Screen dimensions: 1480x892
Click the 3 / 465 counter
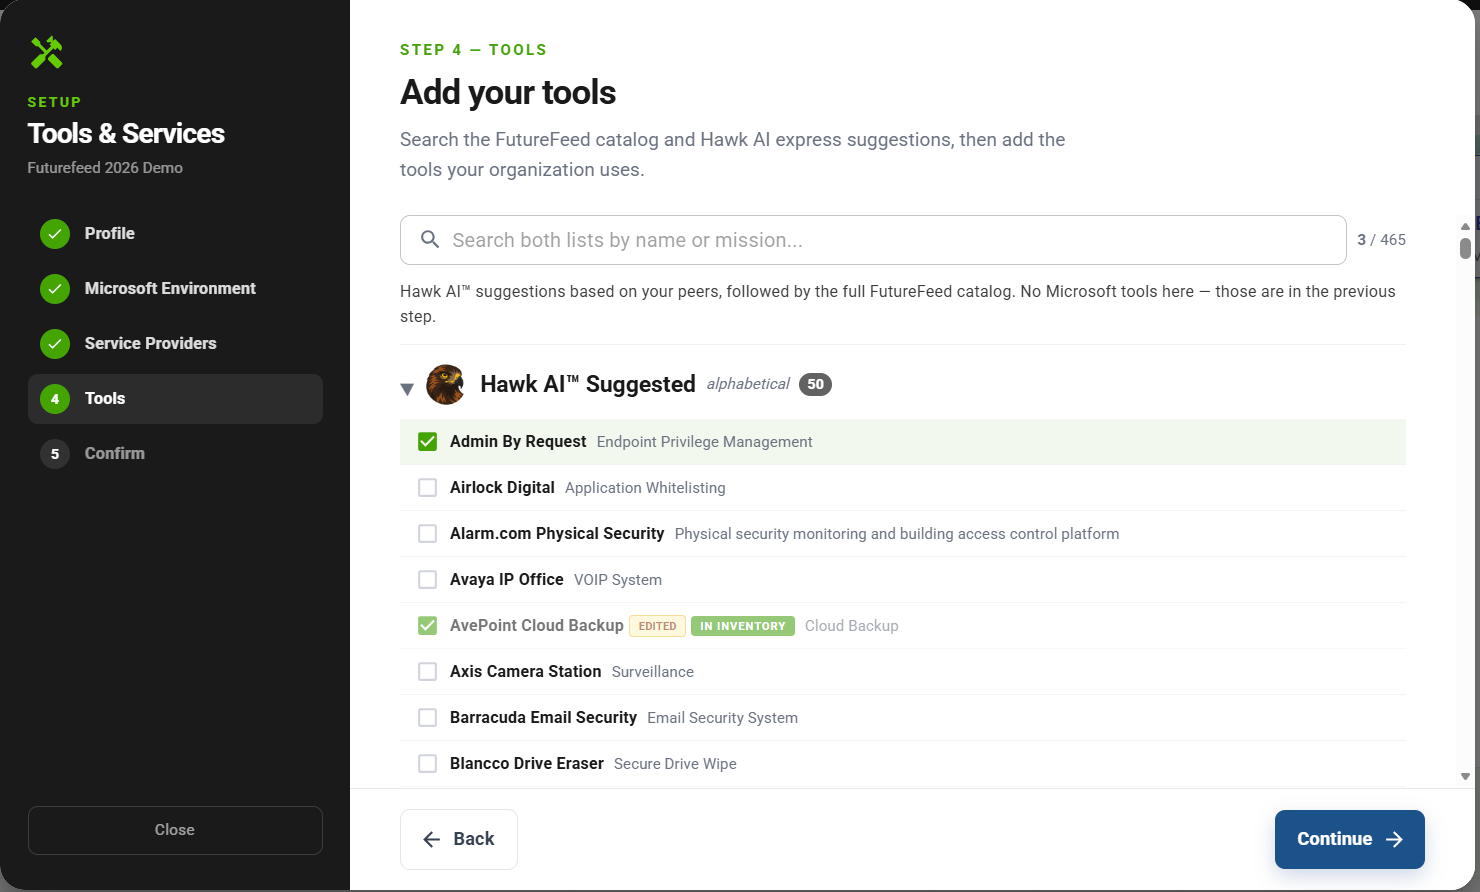(x=1381, y=240)
